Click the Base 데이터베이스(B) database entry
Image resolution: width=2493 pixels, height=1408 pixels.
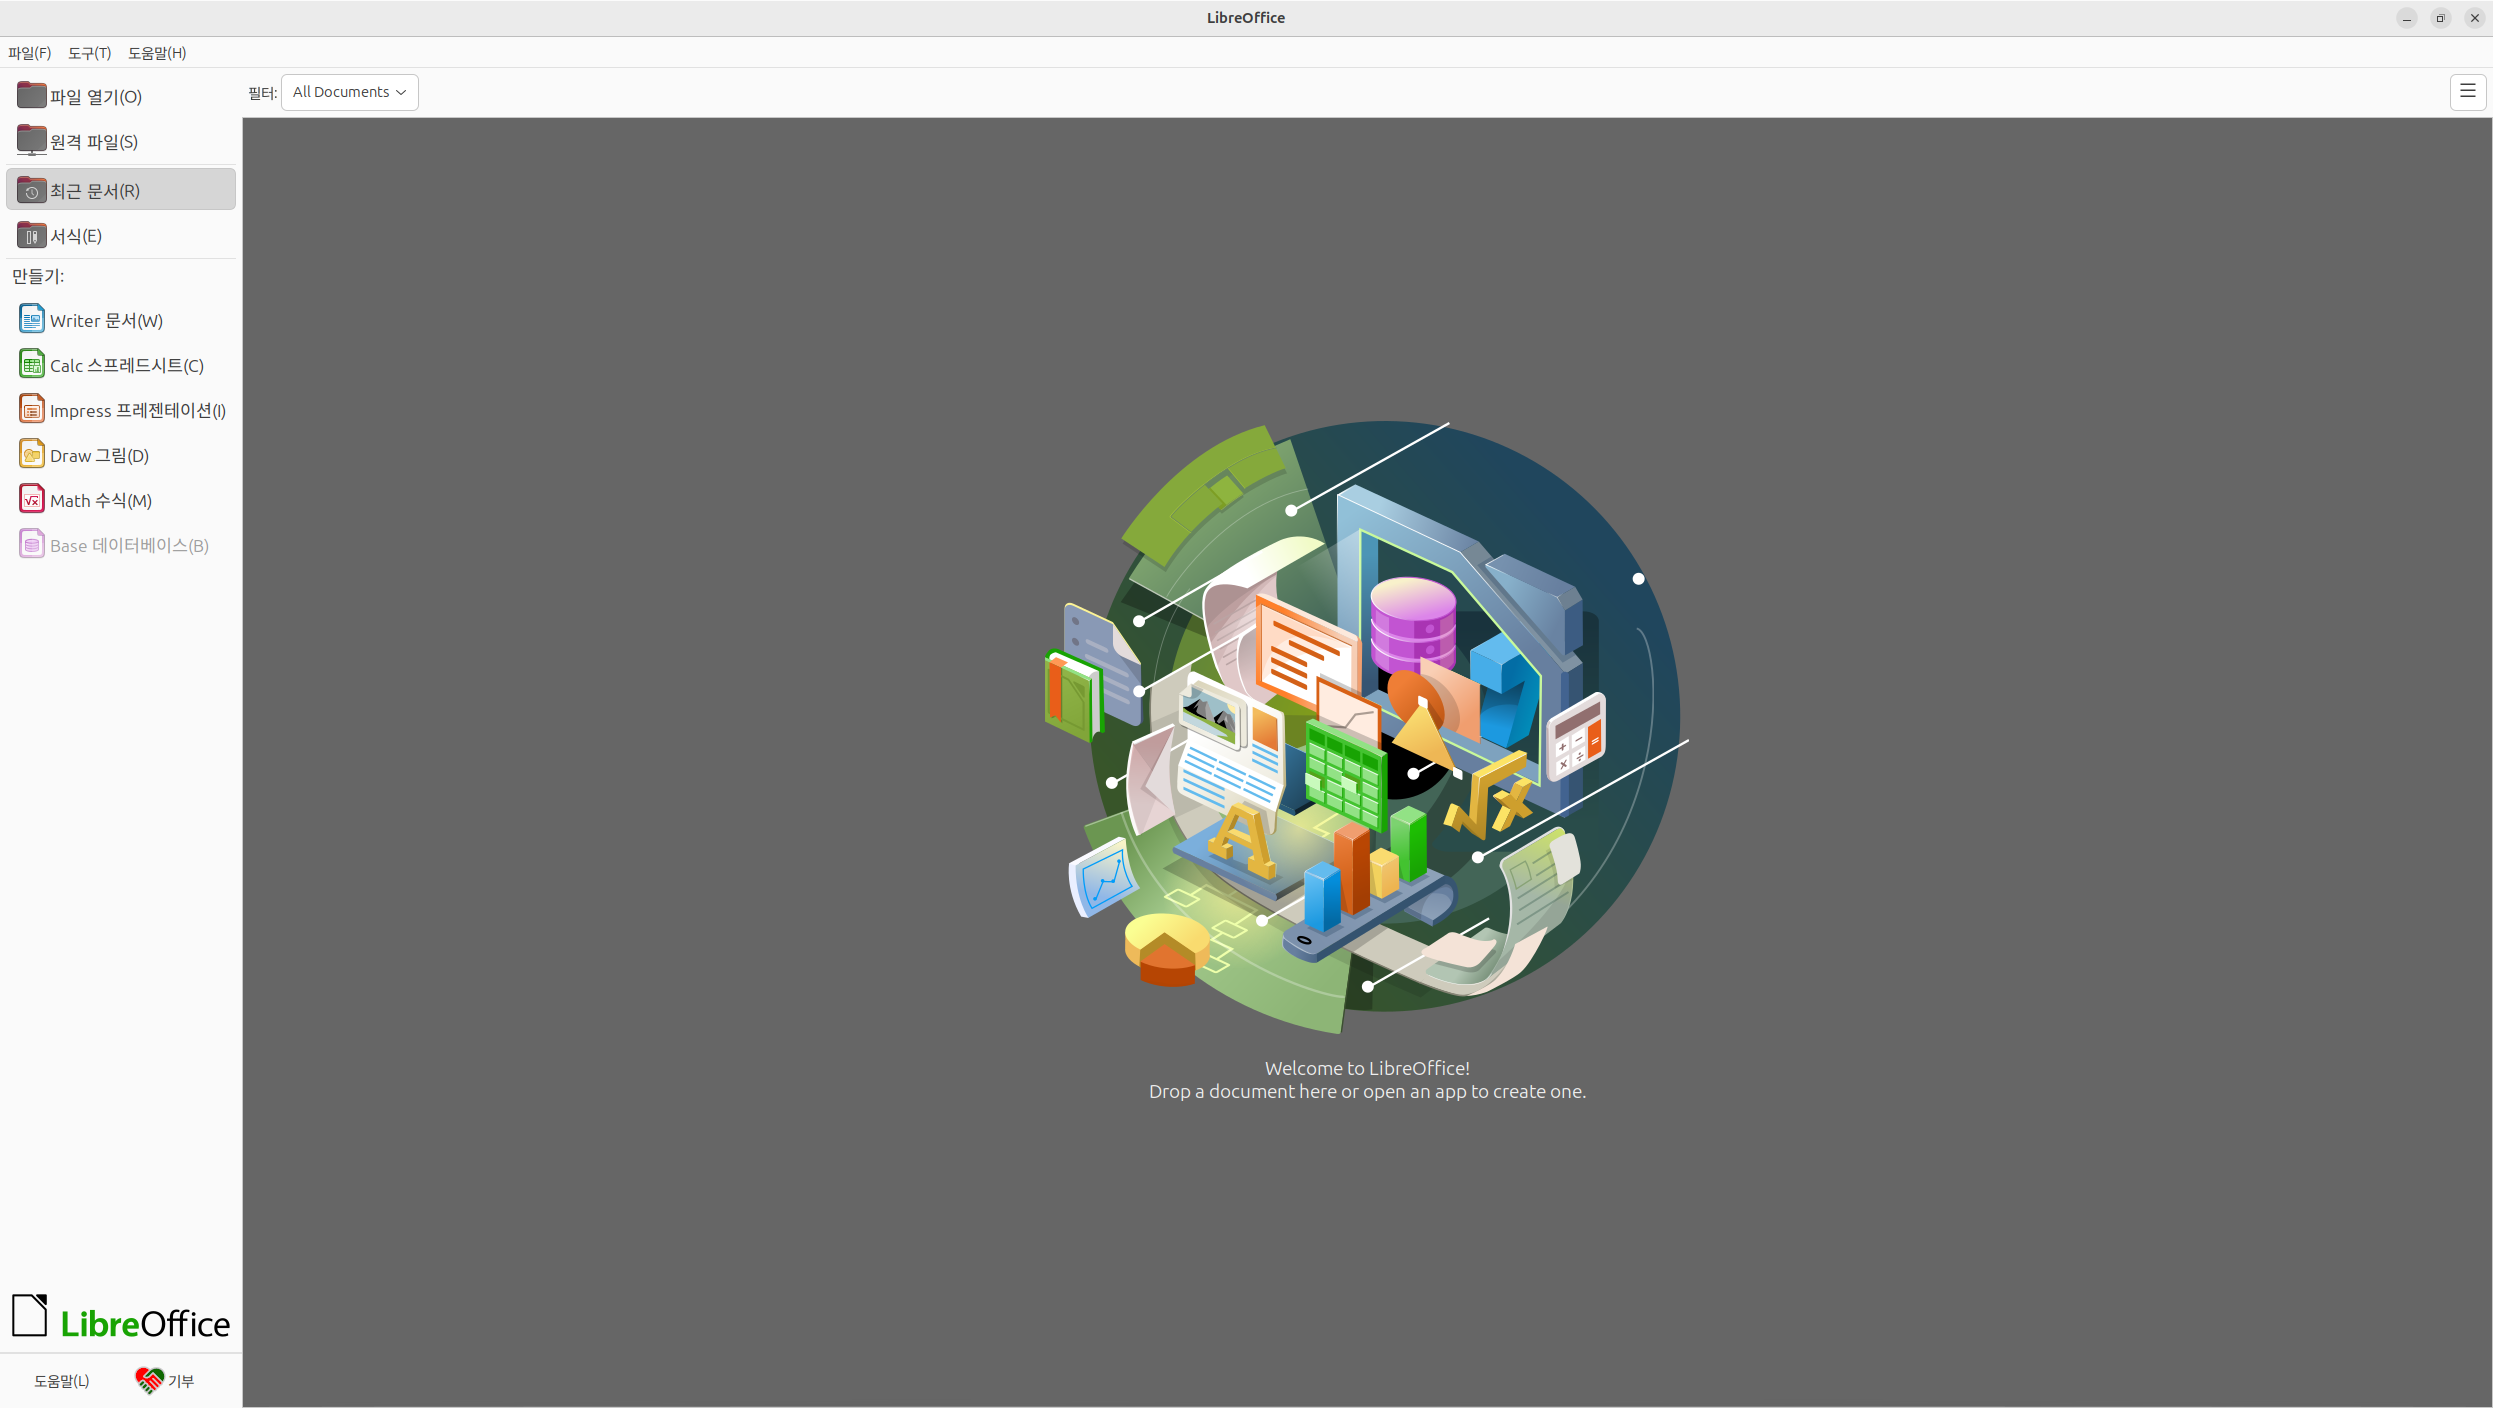point(121,545)
